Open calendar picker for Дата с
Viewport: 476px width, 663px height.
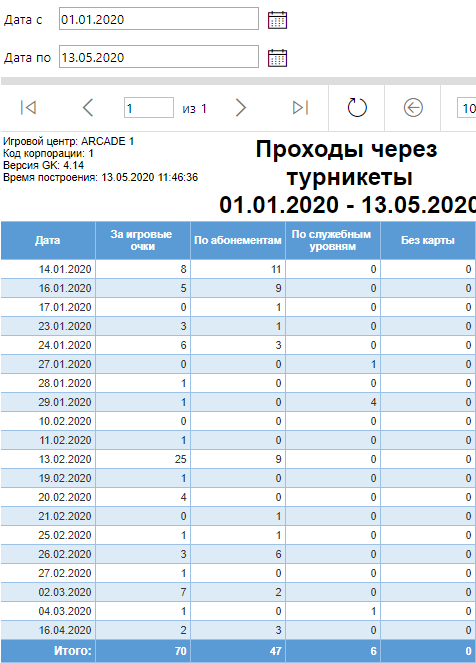point(277,20)
